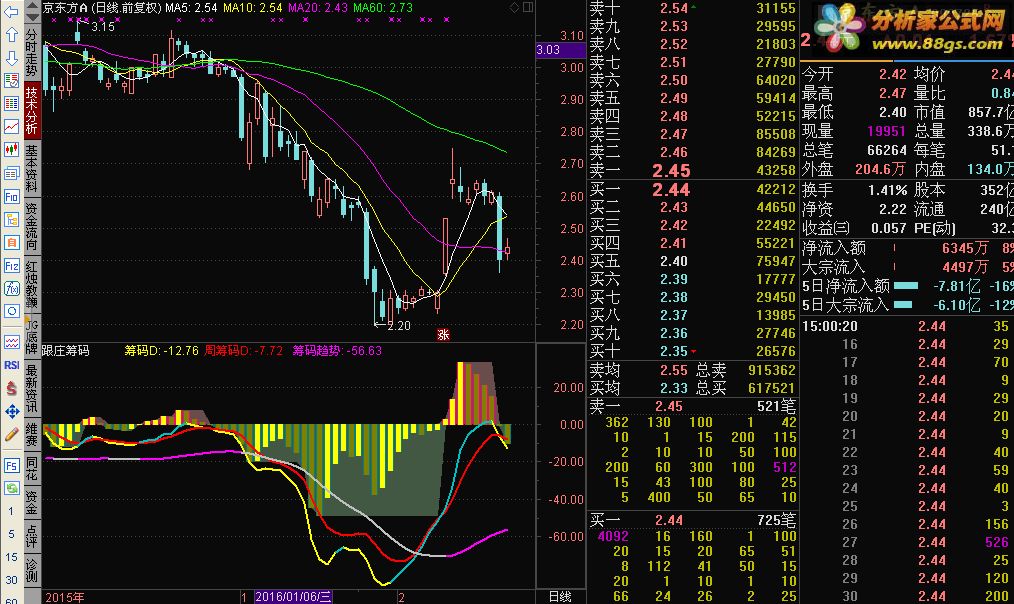Click the MA20: 2.43 label
This screenshot has width=1014, height=604.
(318, 8)
